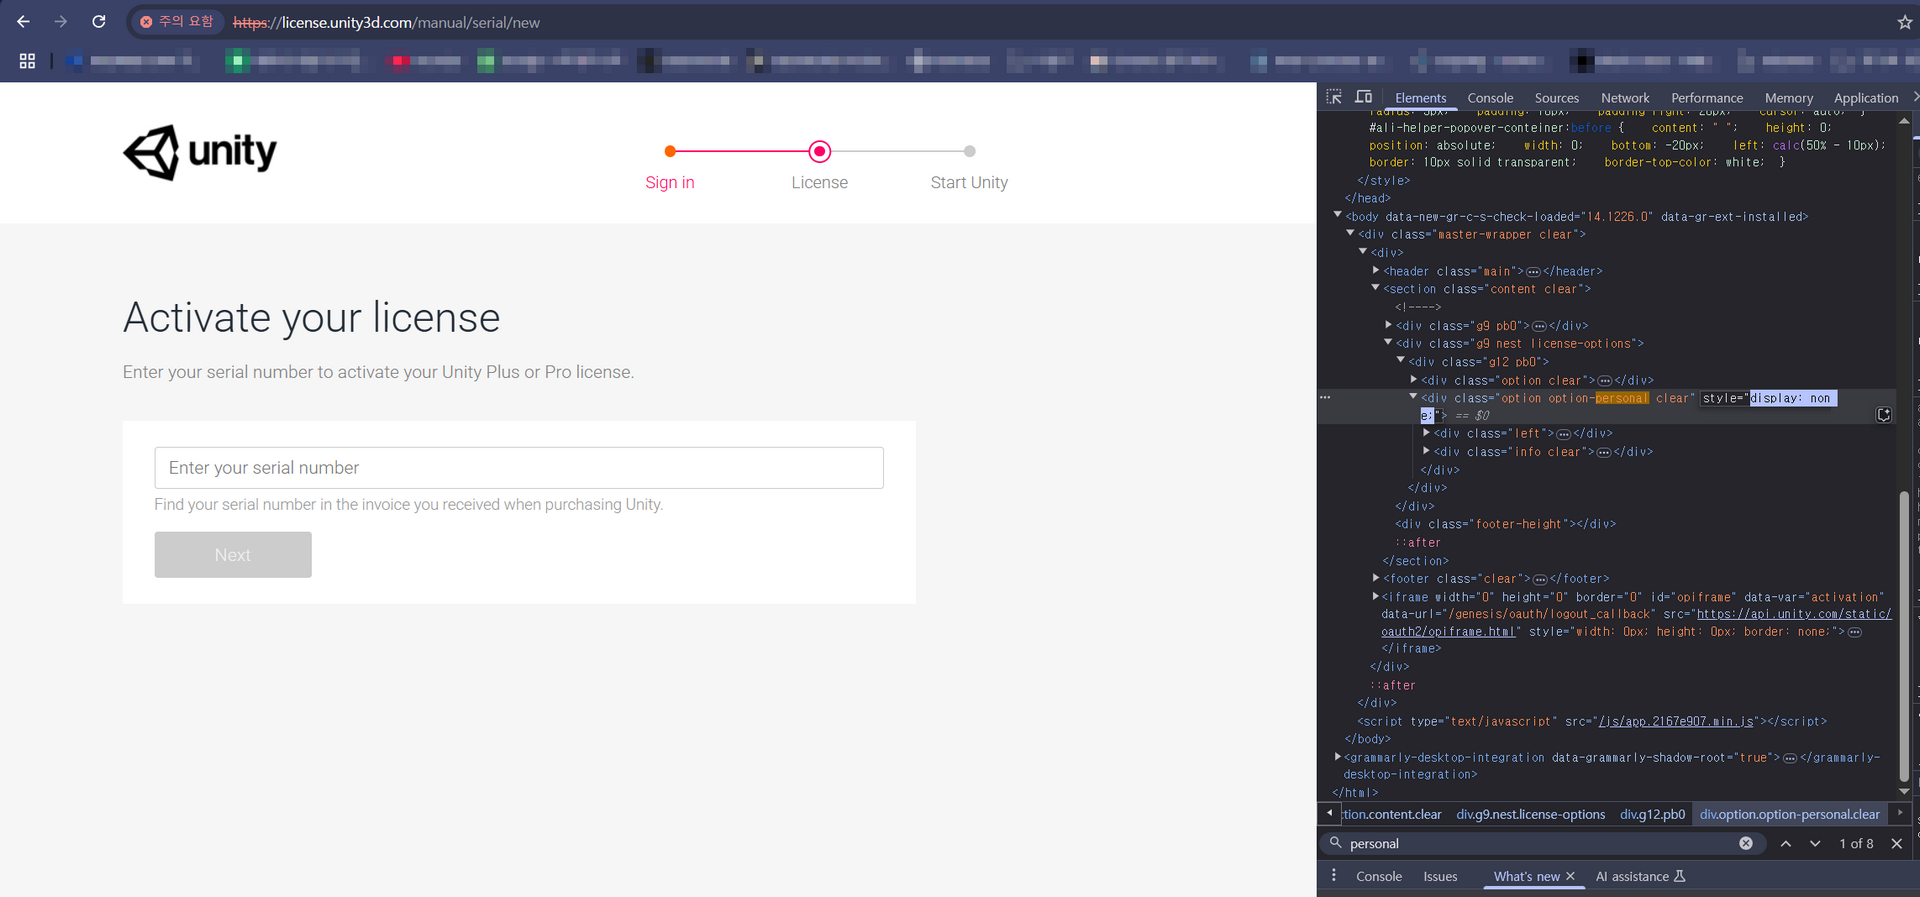Show more DevTools tabs chevron
The height and width of the screenshot is (897, 1920).
(1914, 97)
